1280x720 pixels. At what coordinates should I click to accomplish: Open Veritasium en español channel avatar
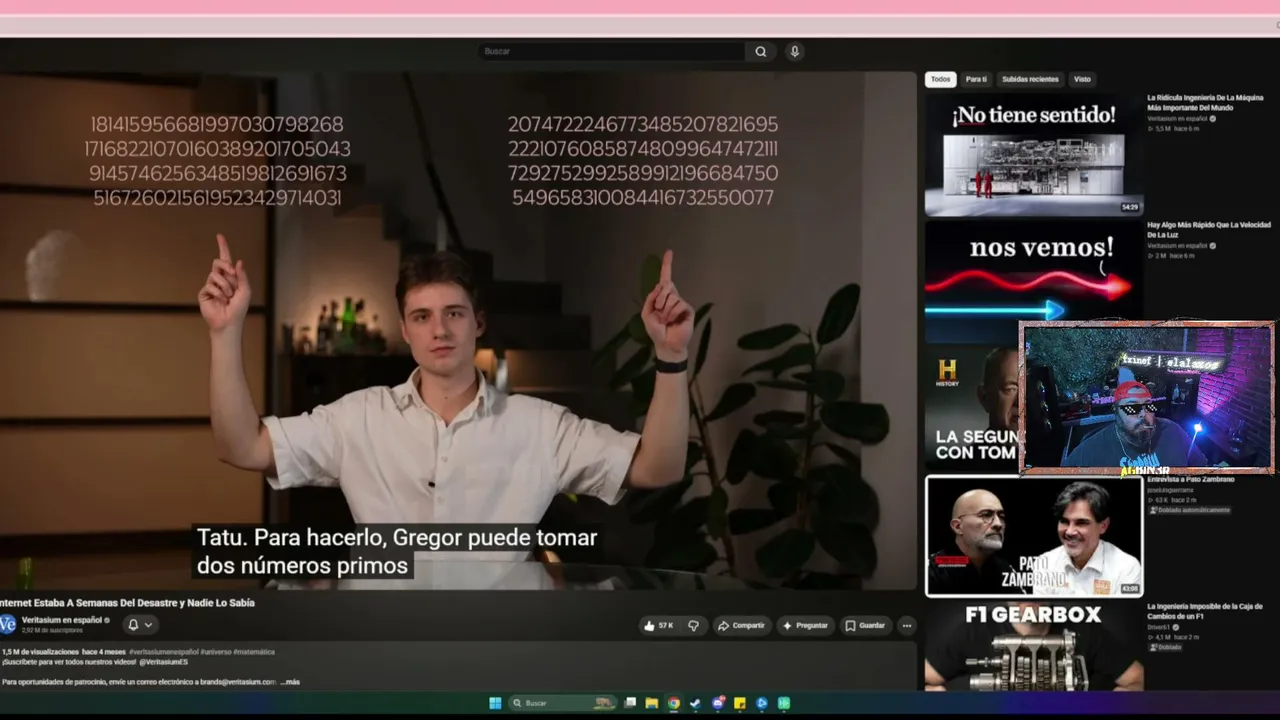click(8, 625)
